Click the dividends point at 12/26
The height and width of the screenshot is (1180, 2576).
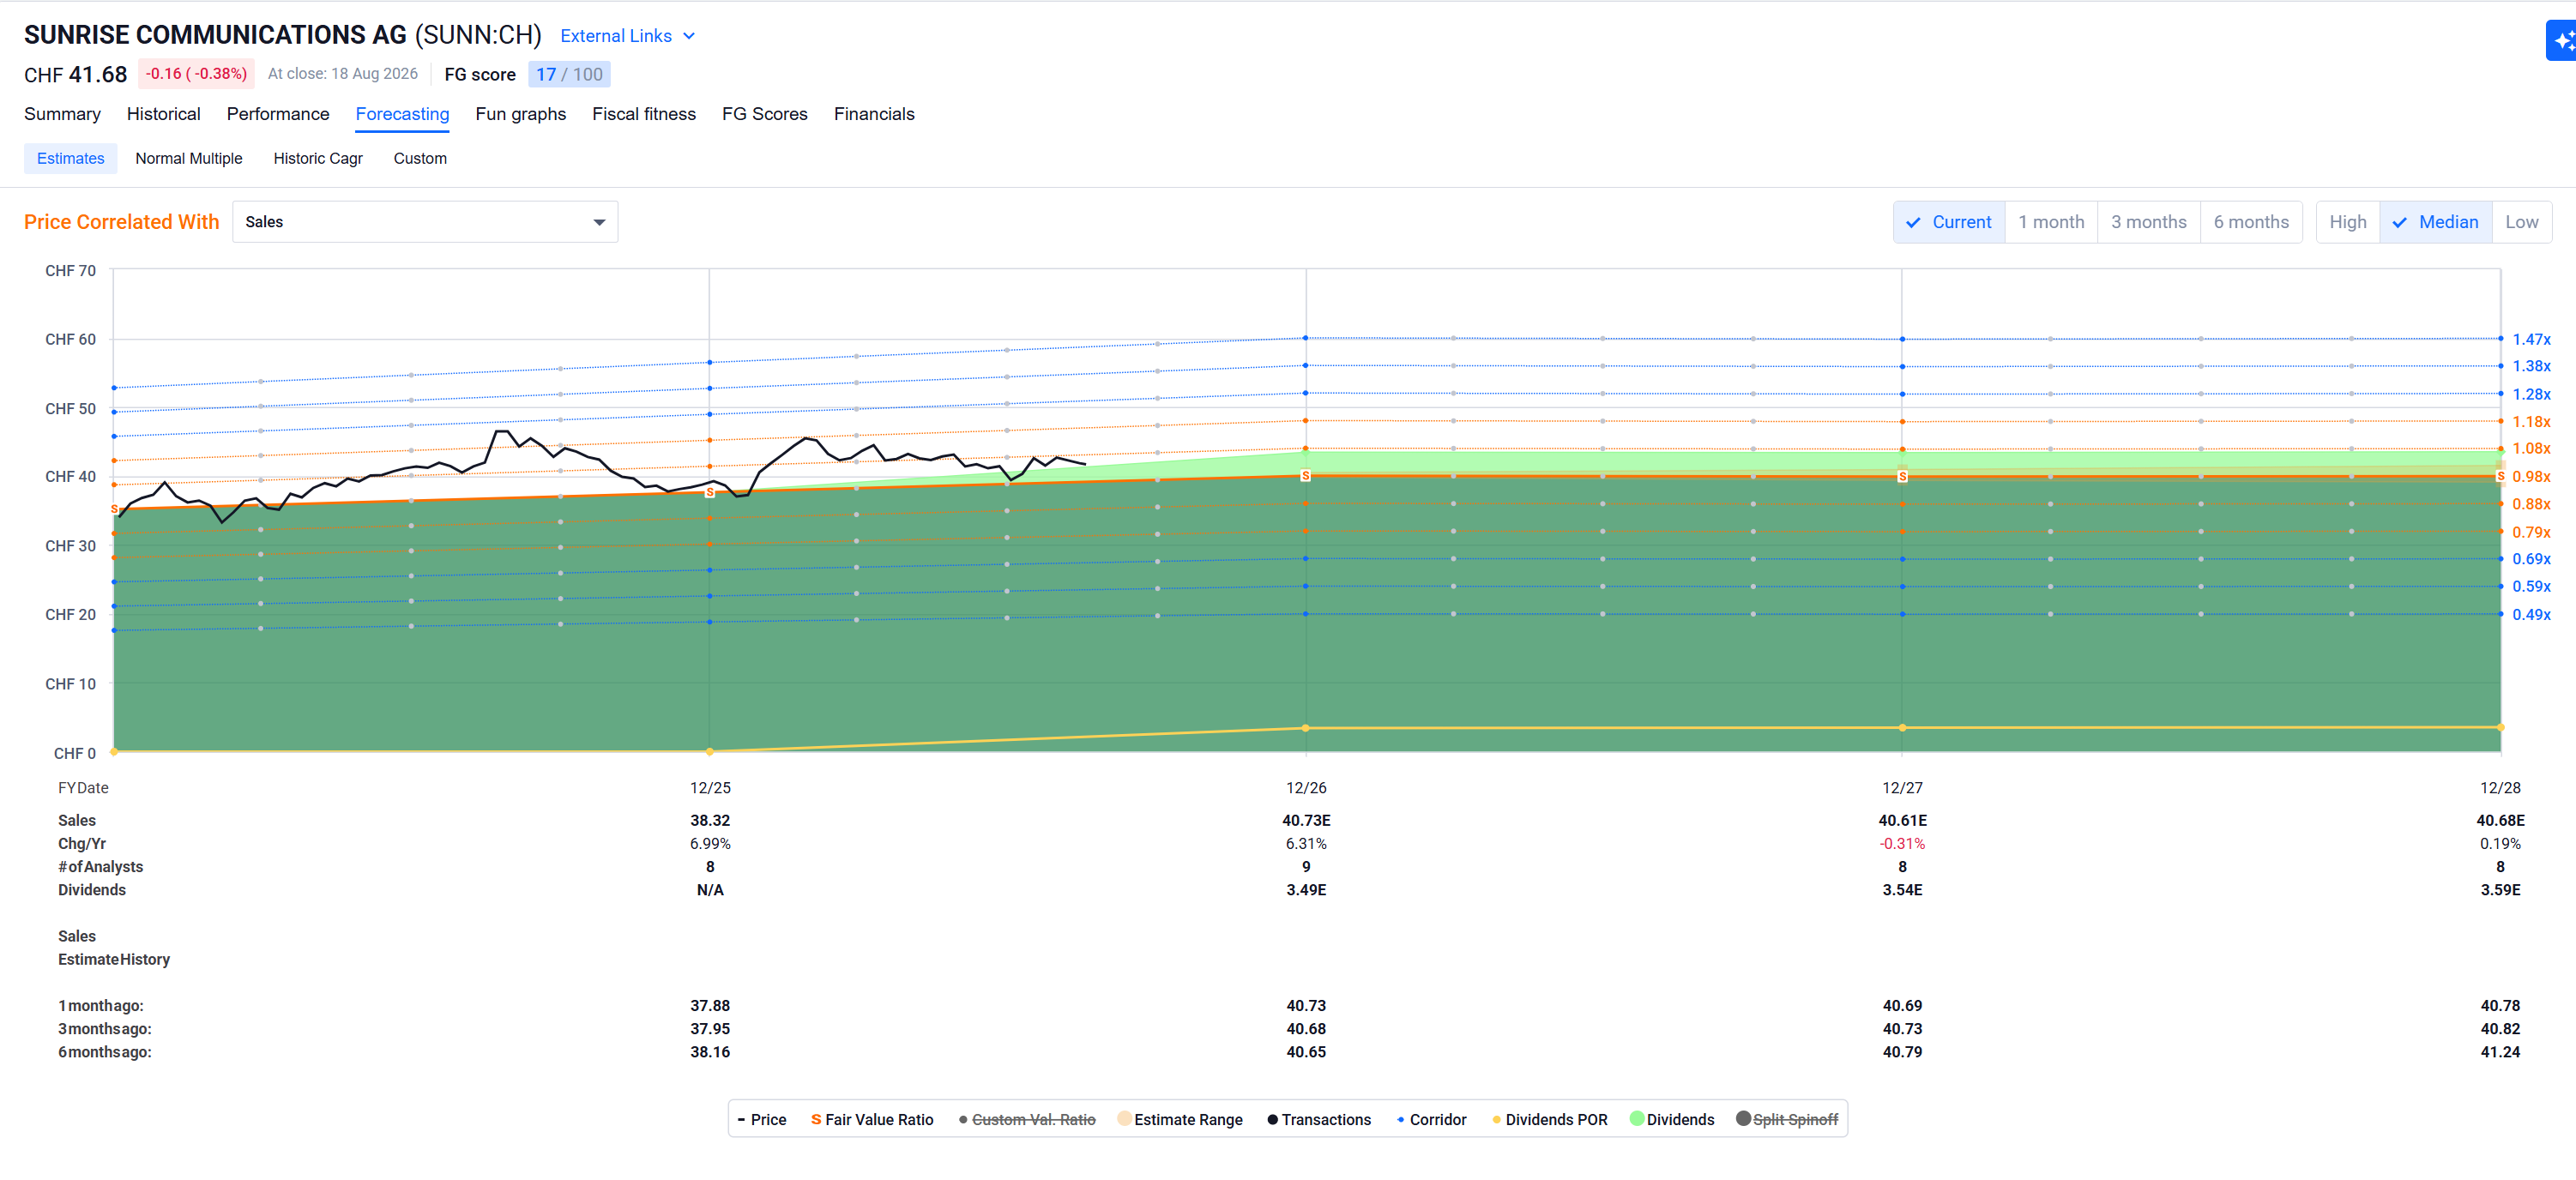pyautogui.click(x=1305, y=728)
